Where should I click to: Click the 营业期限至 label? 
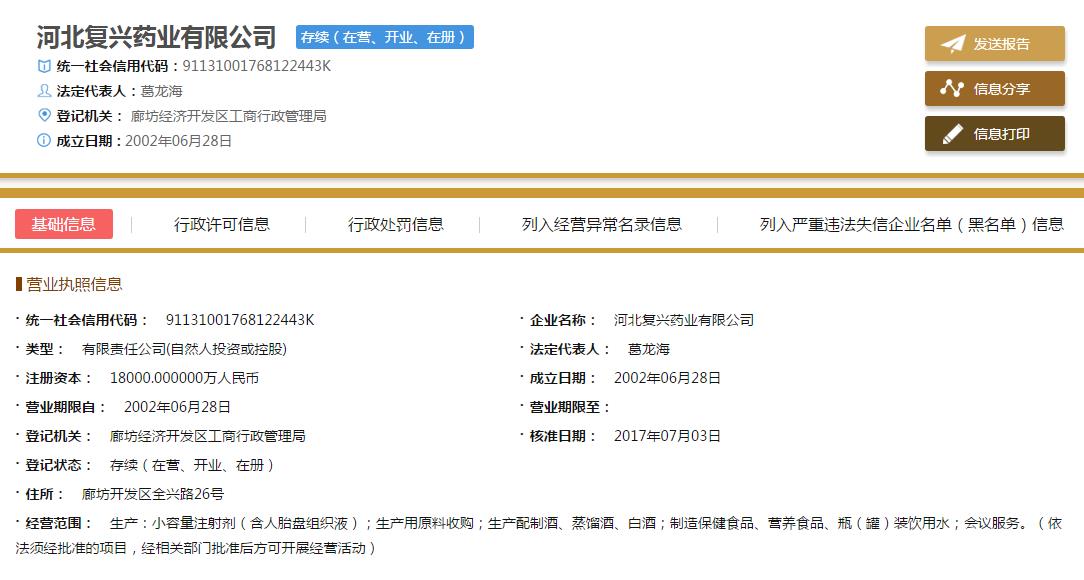coord(568,407)
